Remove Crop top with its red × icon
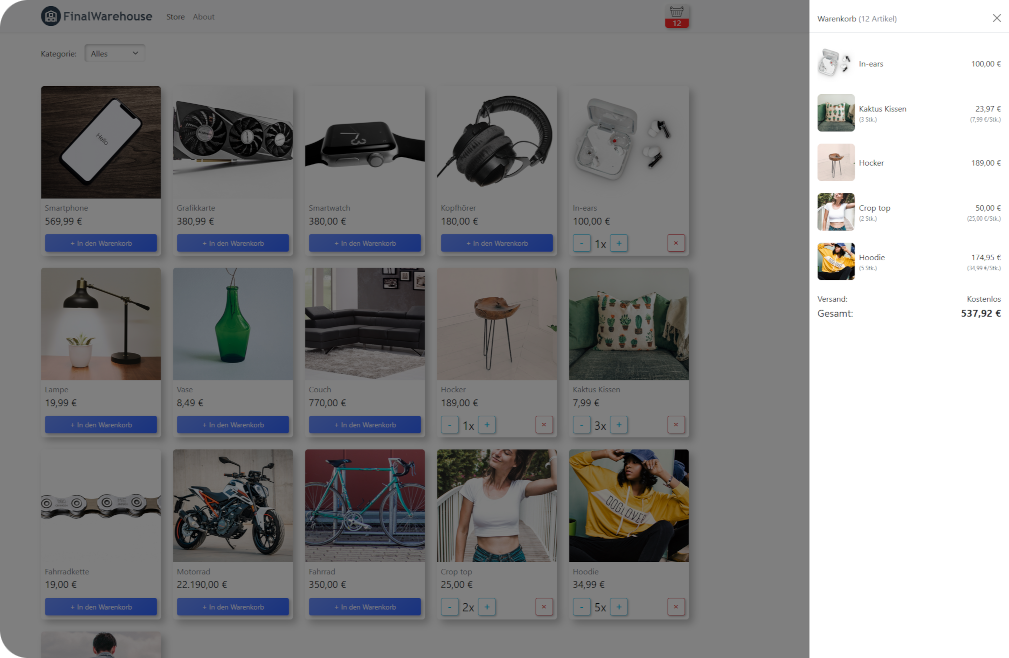This screenshot has width=1009, height=658. click(x=544, y=606)
